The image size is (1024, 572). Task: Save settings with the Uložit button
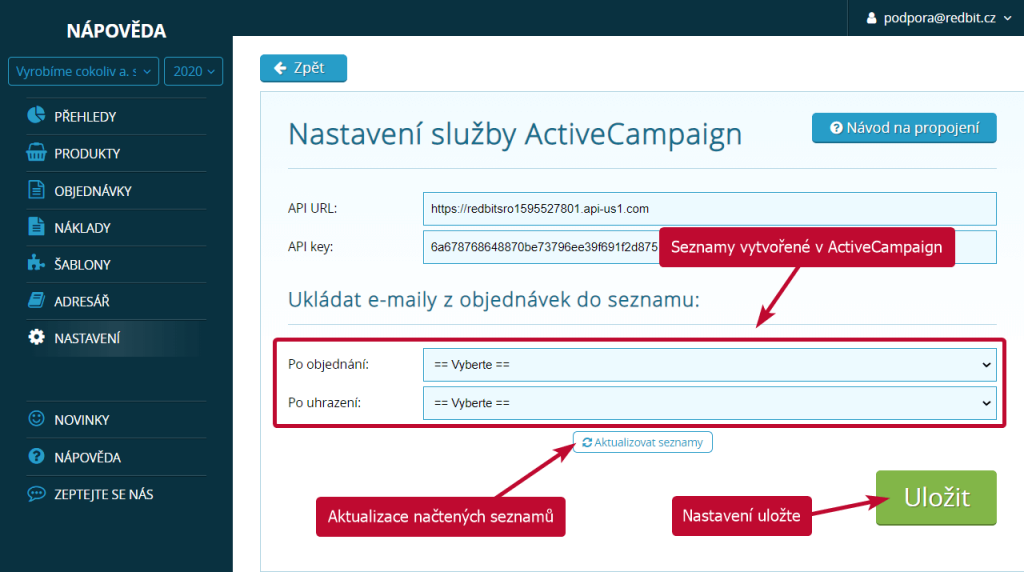point(936,498)
